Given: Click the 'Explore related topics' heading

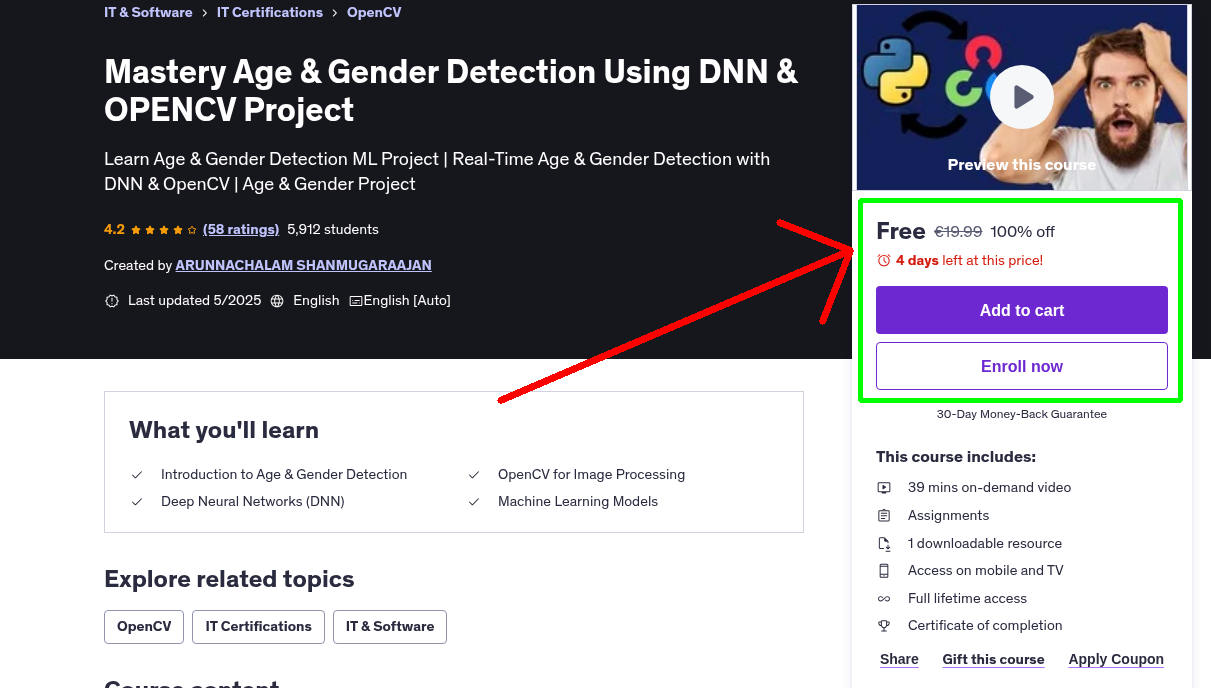Looking at the screenshot, I should pyautogui.click(x=229, y=580).
